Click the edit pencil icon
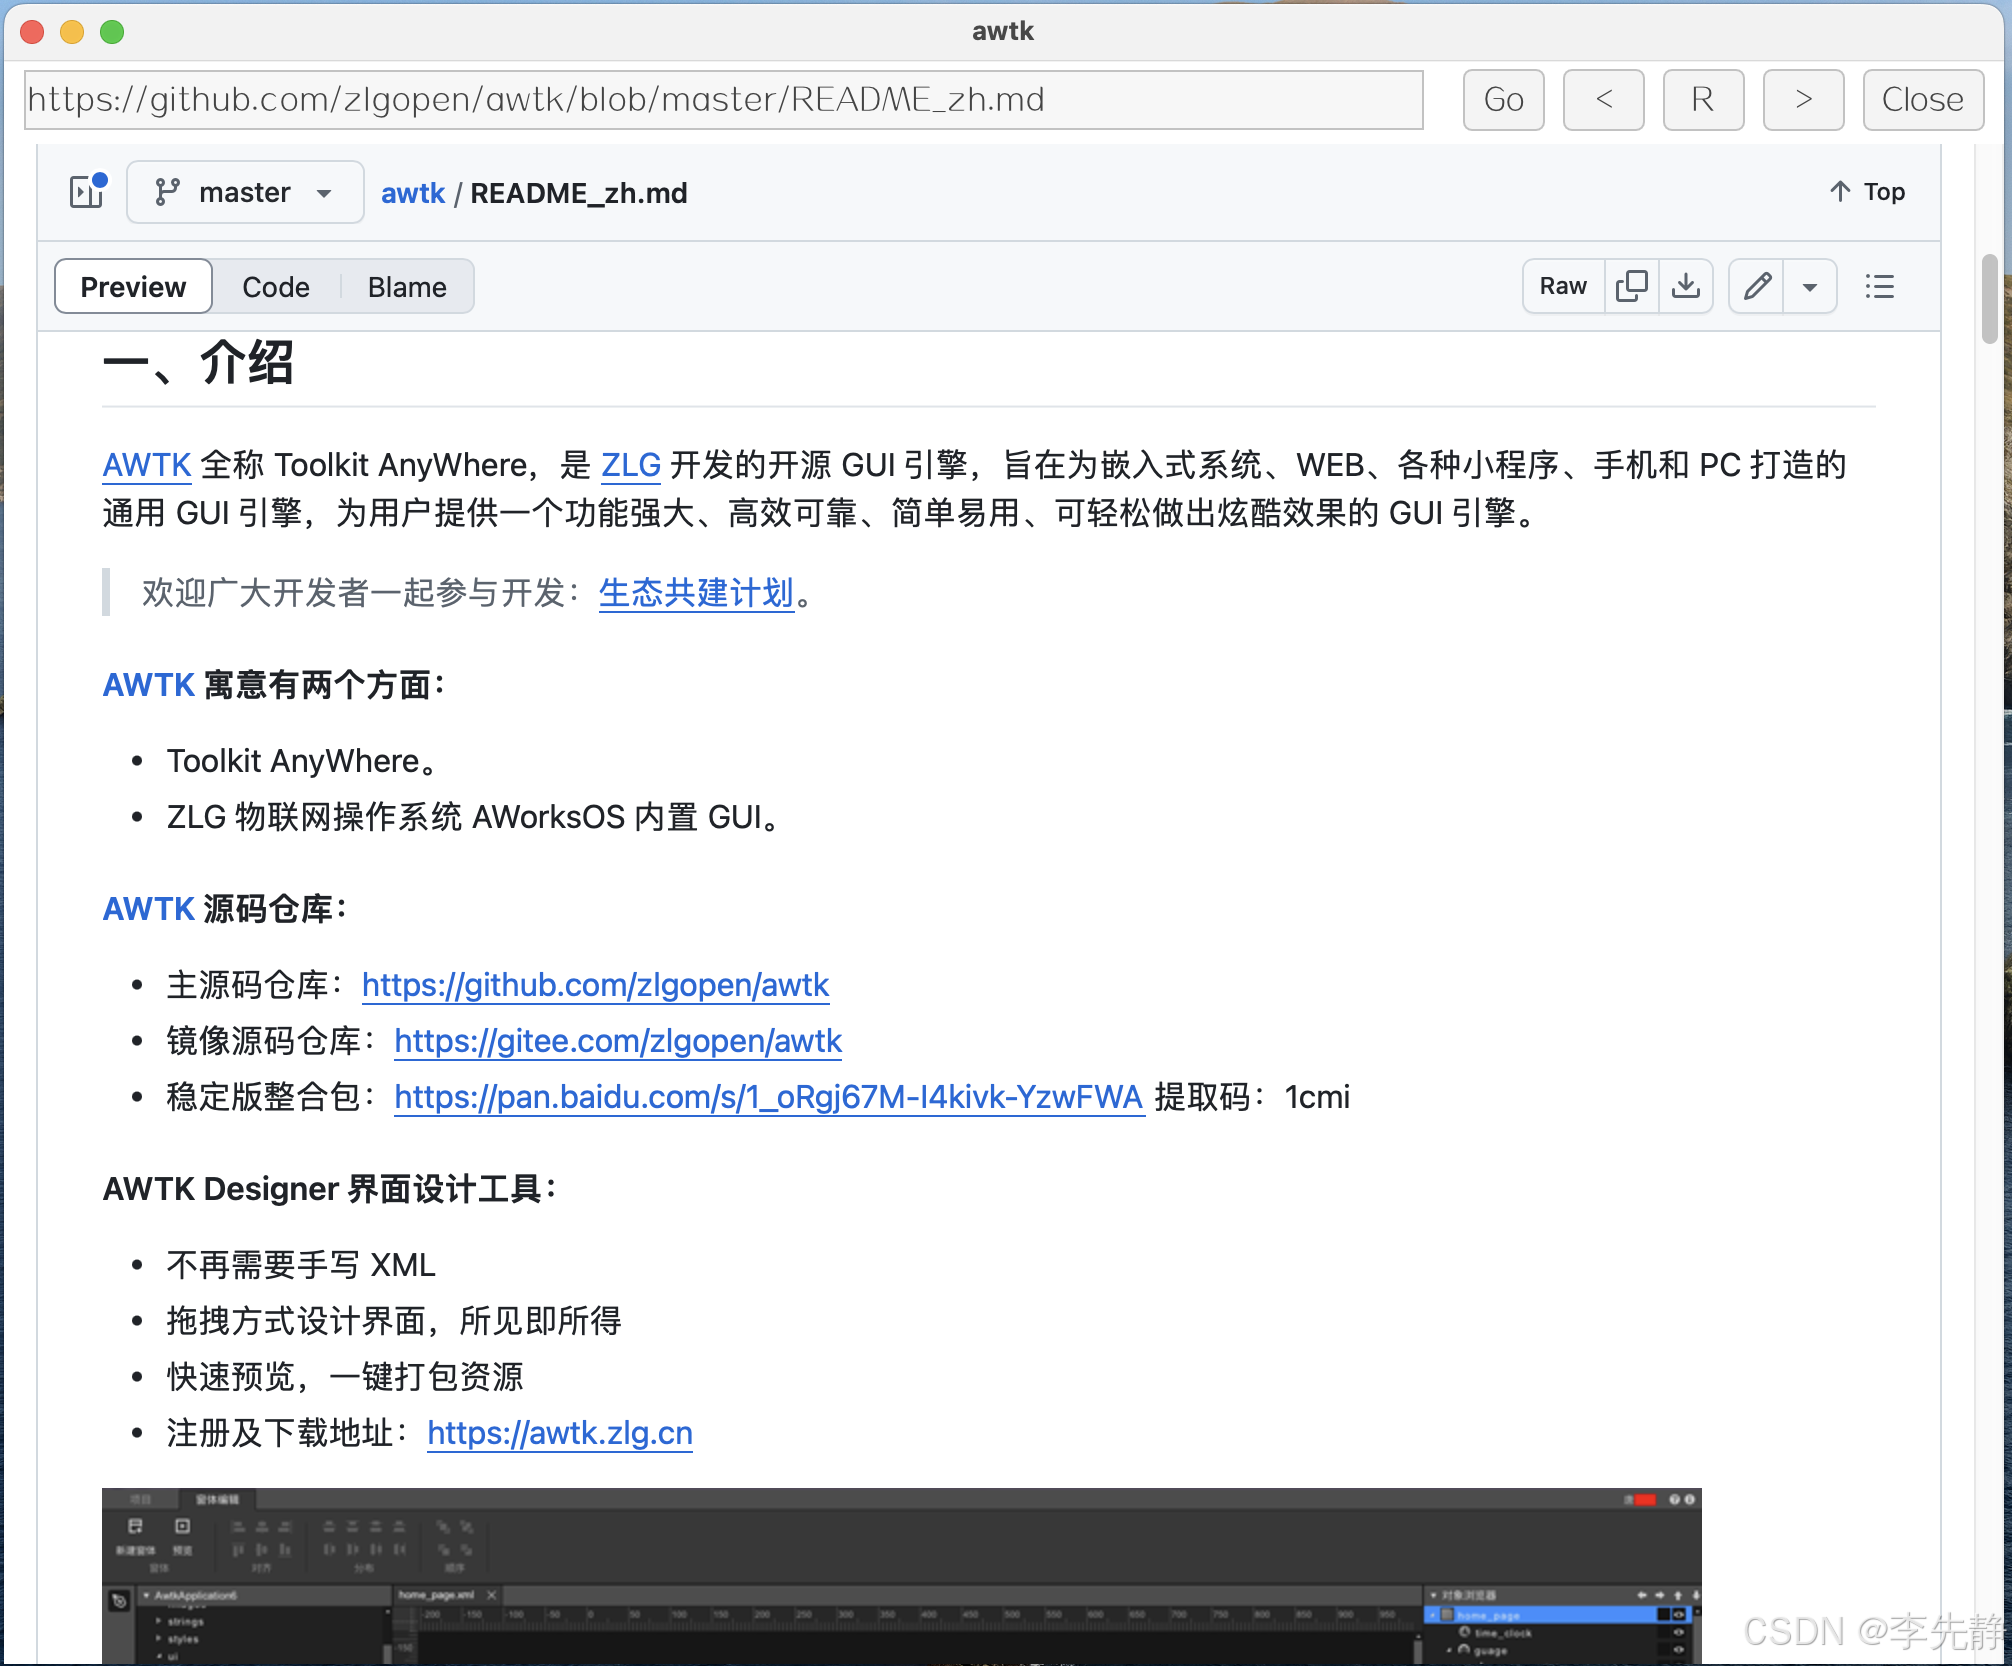Viewport: 2012px width, 1666px height. 1756,287
